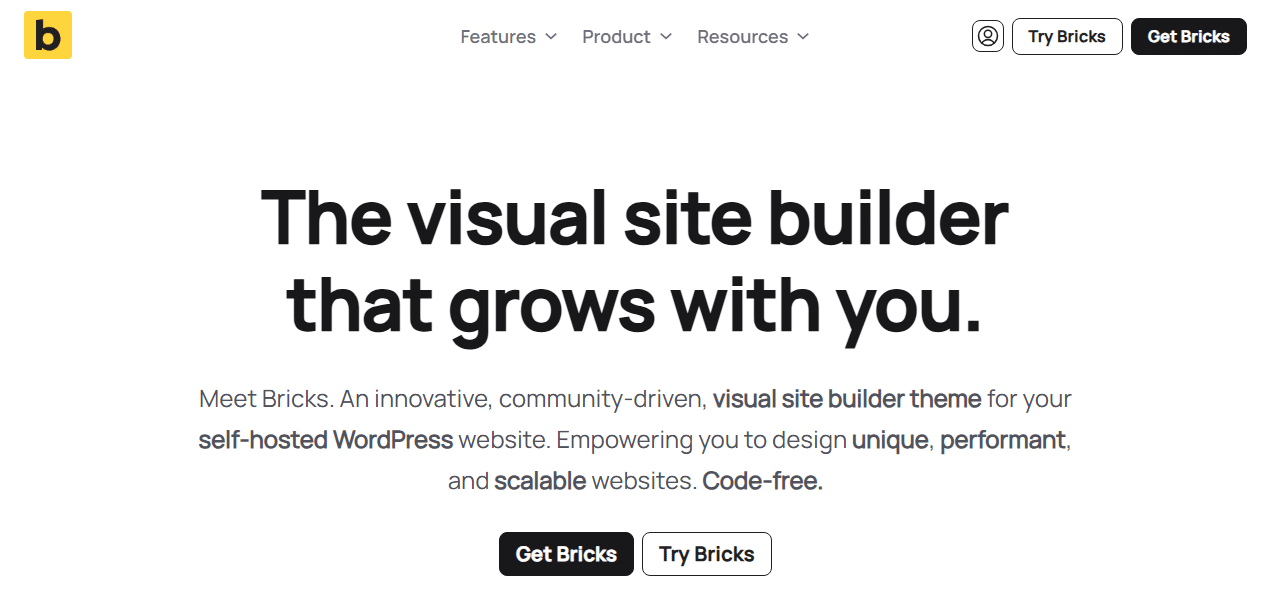Click the Get Bricks button below the description

[566, 554]
